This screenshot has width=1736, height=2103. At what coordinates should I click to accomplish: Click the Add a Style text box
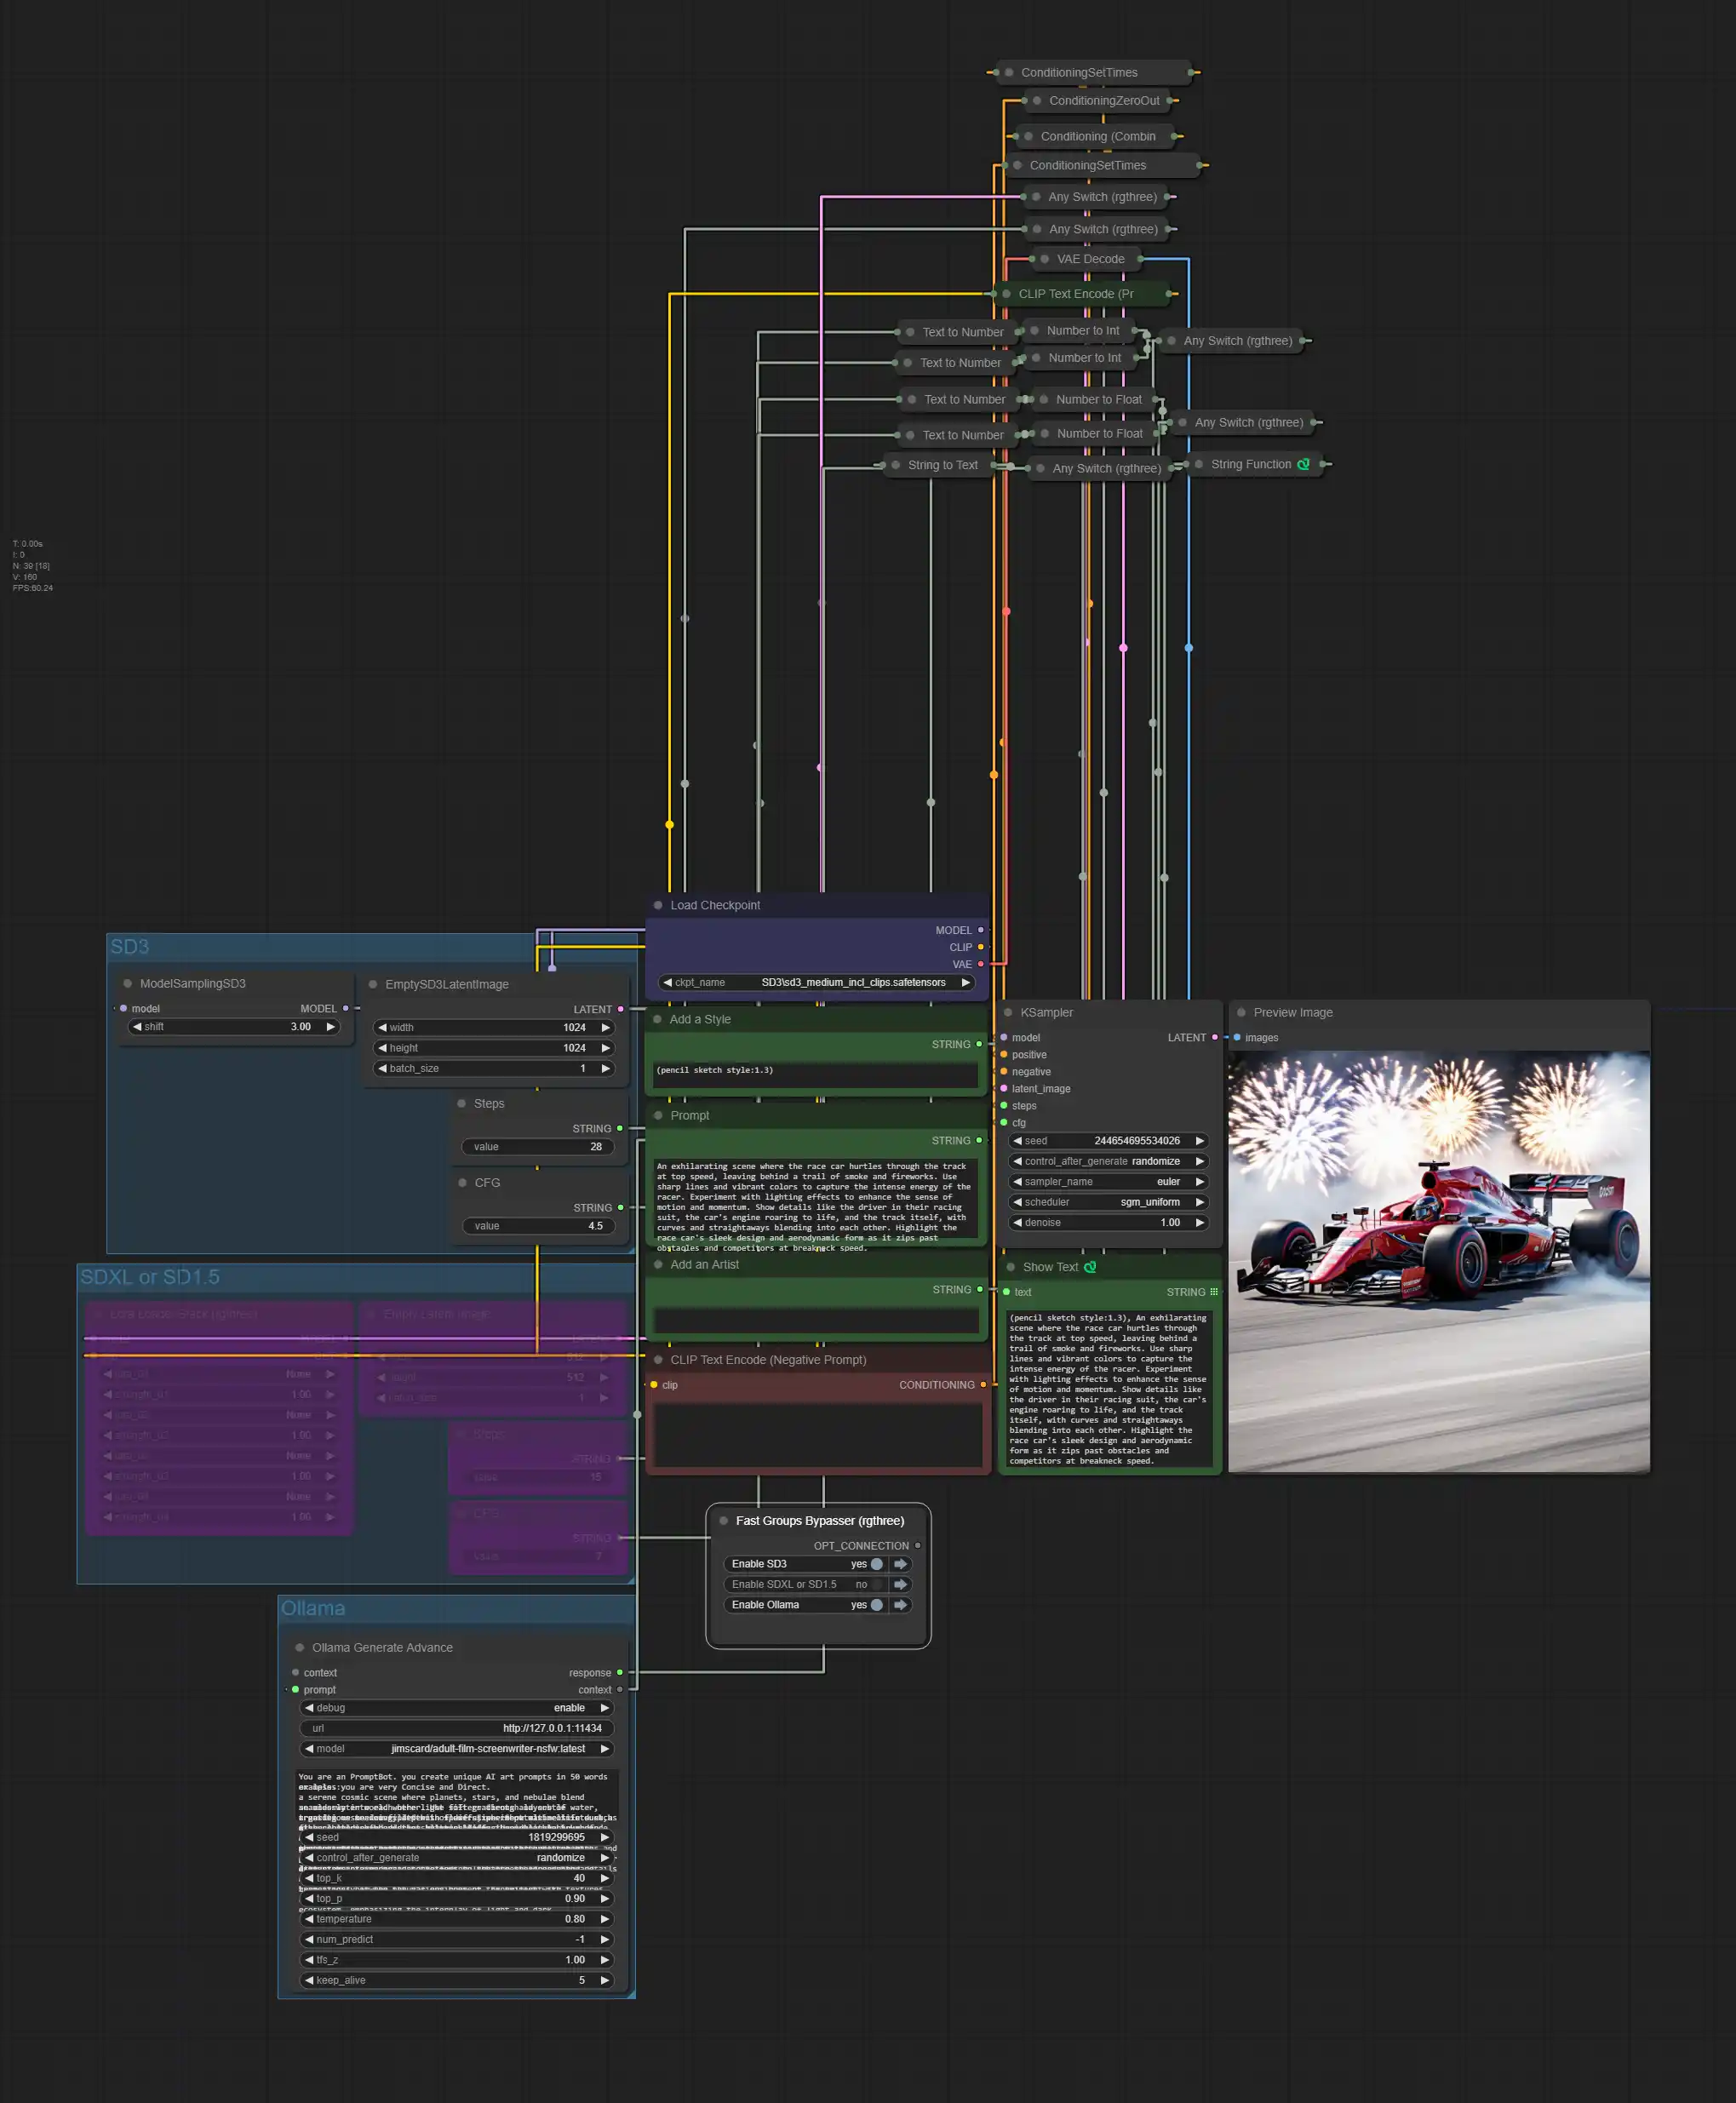click(x=815, y=1075)
